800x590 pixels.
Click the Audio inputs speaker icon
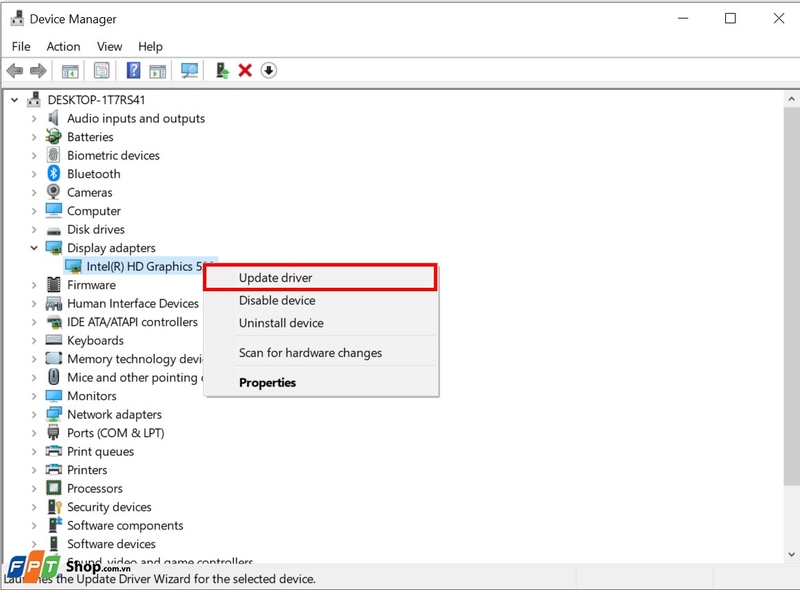(54, 118)
